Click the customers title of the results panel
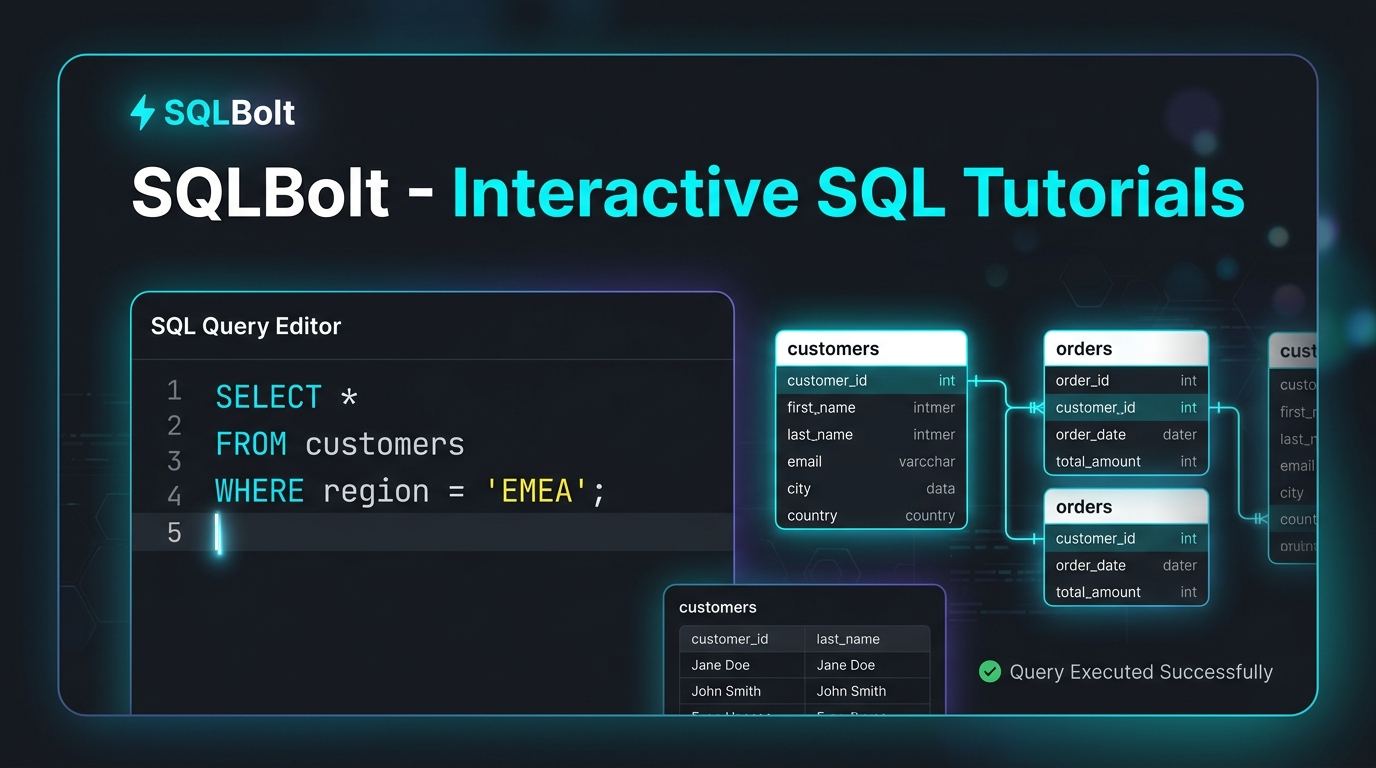The width and height of the screenshot is (1376, 768). point(718,607)
